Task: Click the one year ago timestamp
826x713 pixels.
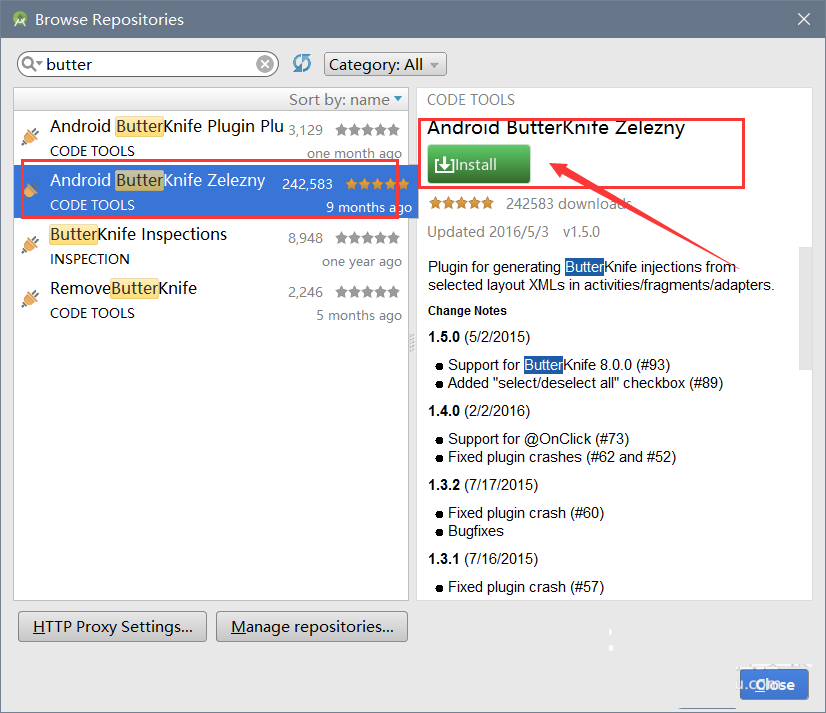Action: pyautogui.click(x=362, y=261)
